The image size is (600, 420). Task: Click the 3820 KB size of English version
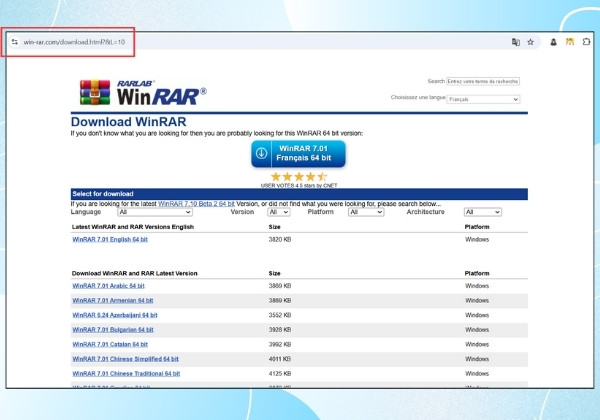(x=280, y=239)
